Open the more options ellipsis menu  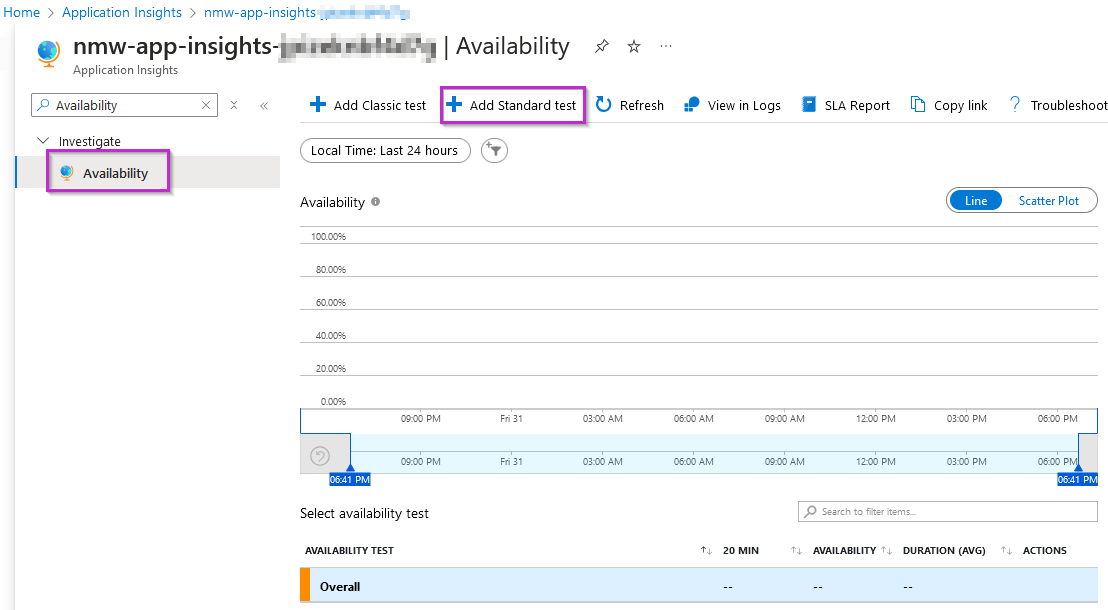(x=666, y=47)
